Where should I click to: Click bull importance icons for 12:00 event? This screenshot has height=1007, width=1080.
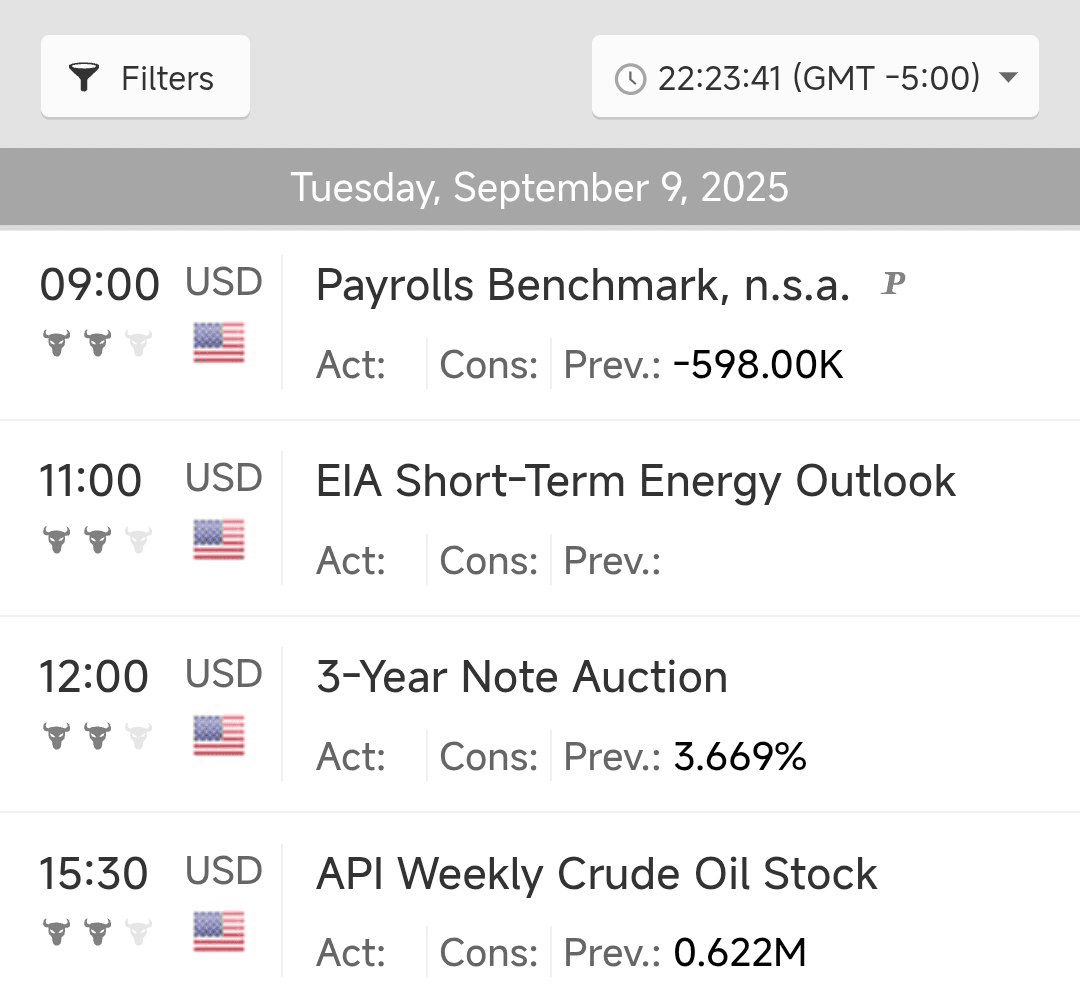point(97,737)
